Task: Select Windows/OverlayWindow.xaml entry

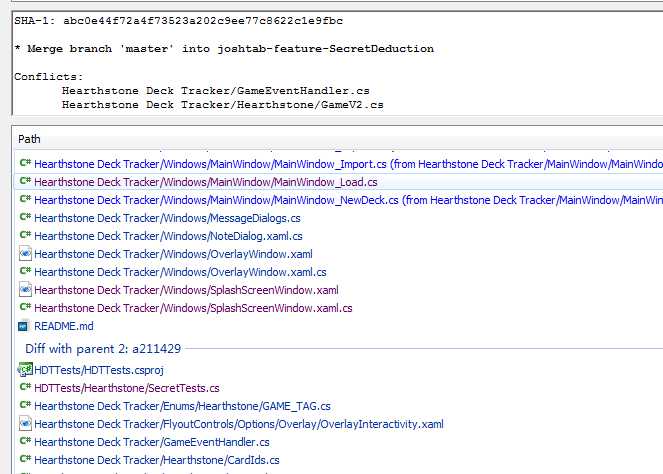Action: tap(173, 254)
